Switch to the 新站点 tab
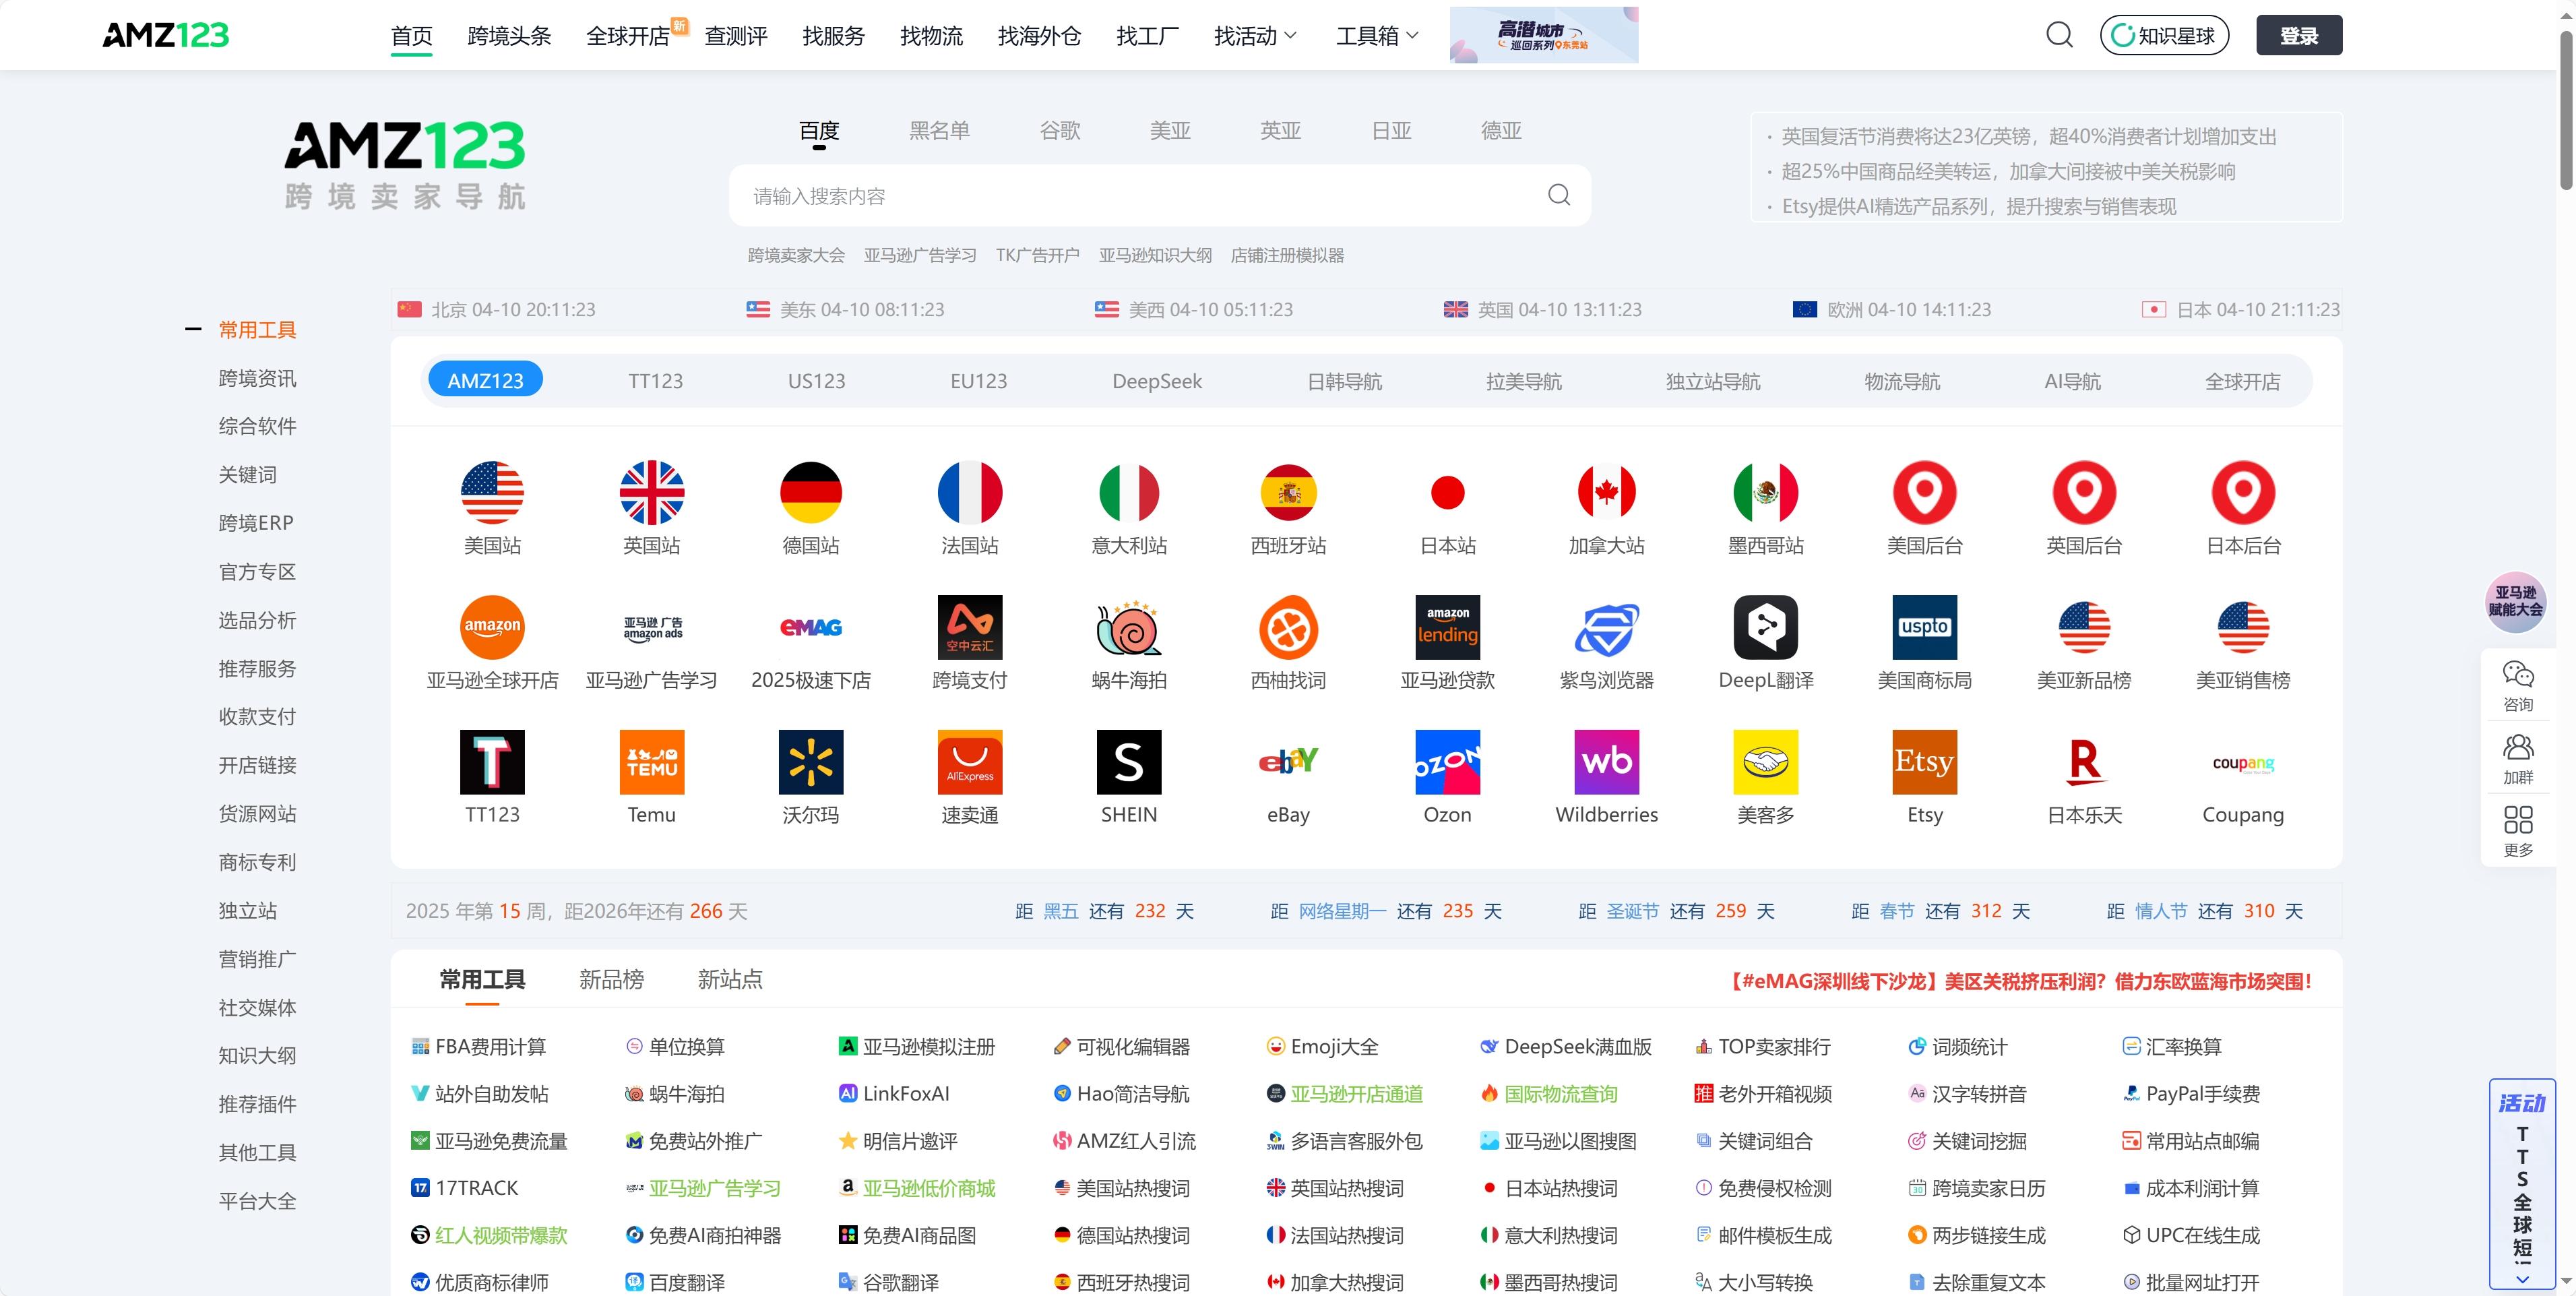Viewport: 2576px width, 1296px height. [730, 980]
